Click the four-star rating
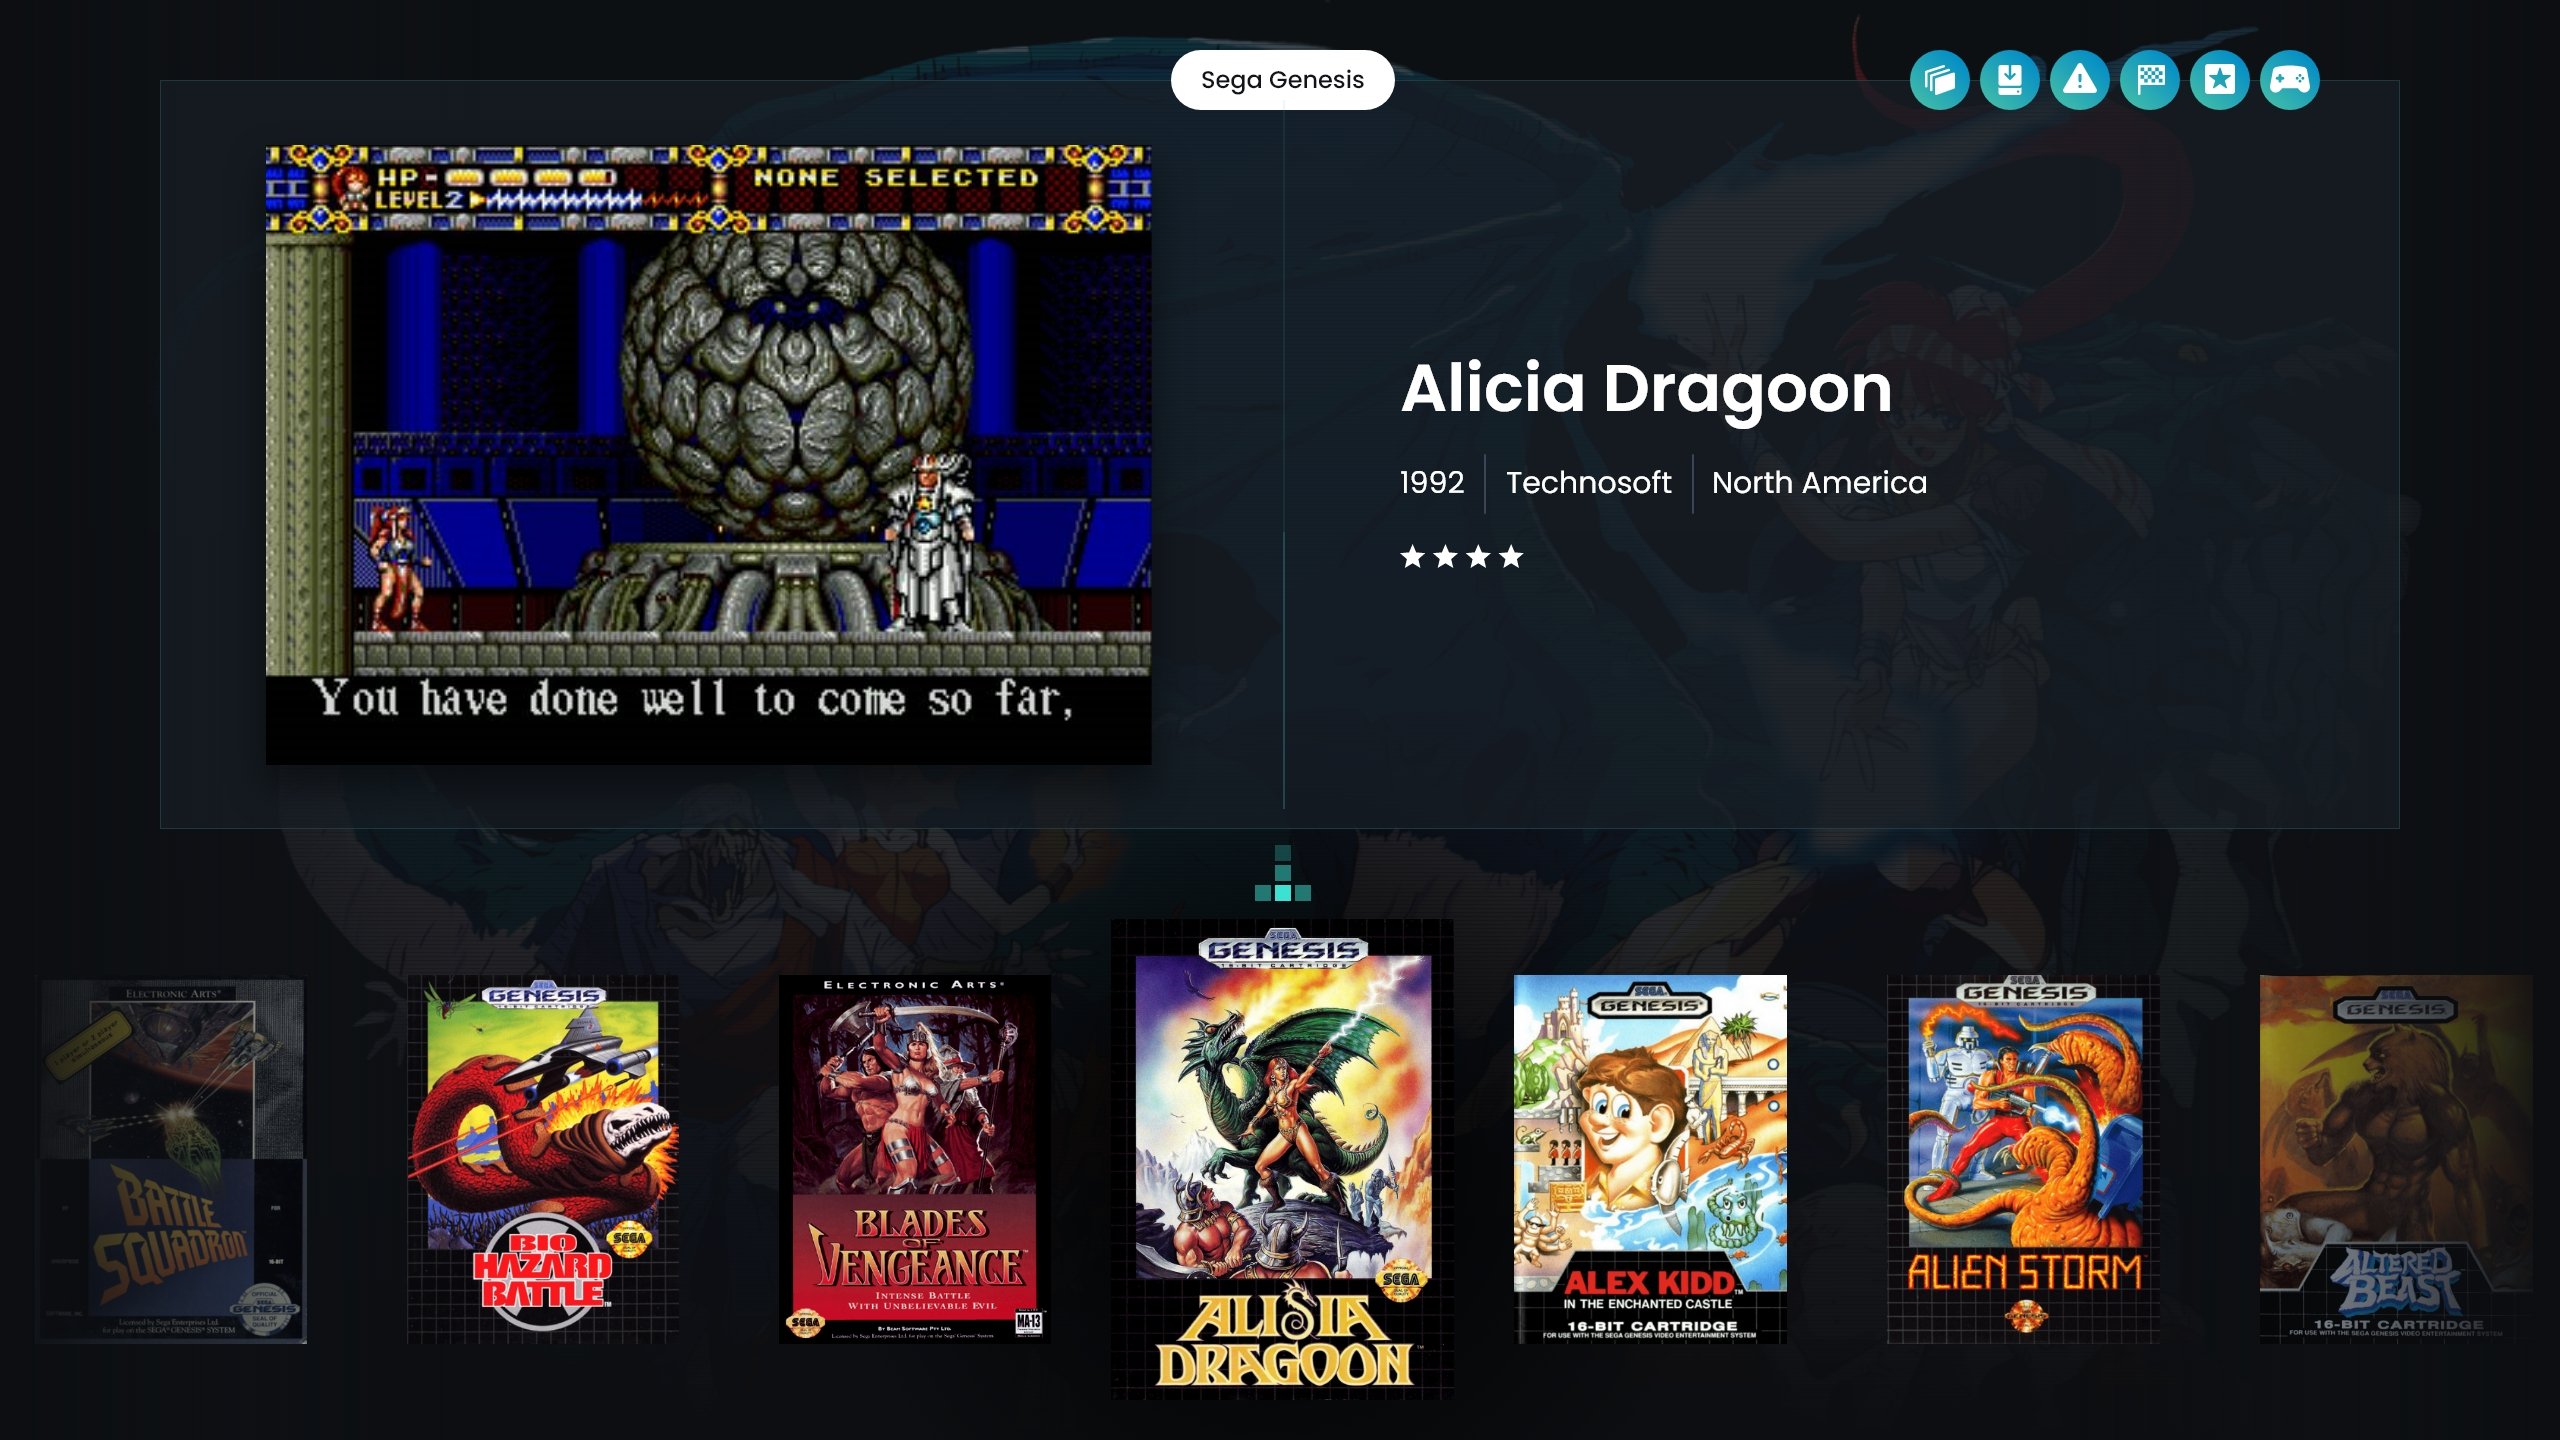This screenshot has width=2560, height=1440. (x=1461, y=557)
